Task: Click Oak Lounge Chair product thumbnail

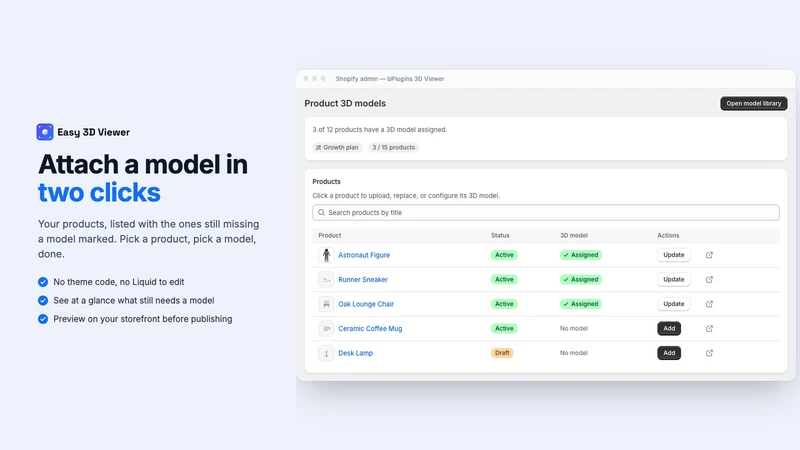Action: click(327, 304)
